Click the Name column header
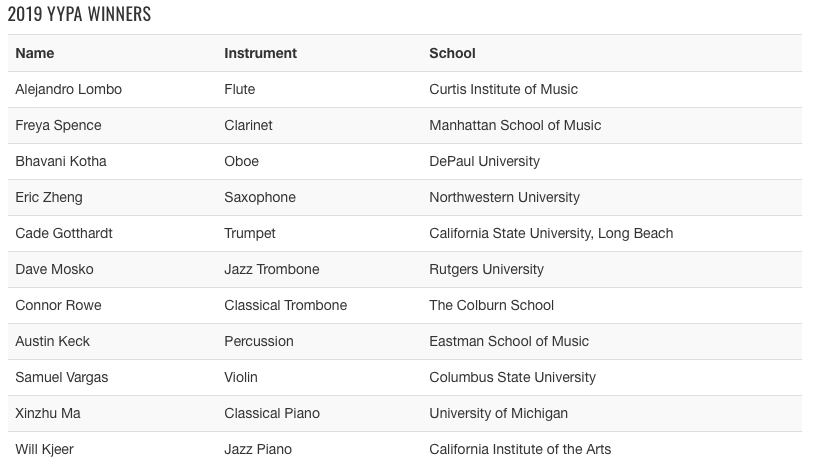 click(35, 53)
